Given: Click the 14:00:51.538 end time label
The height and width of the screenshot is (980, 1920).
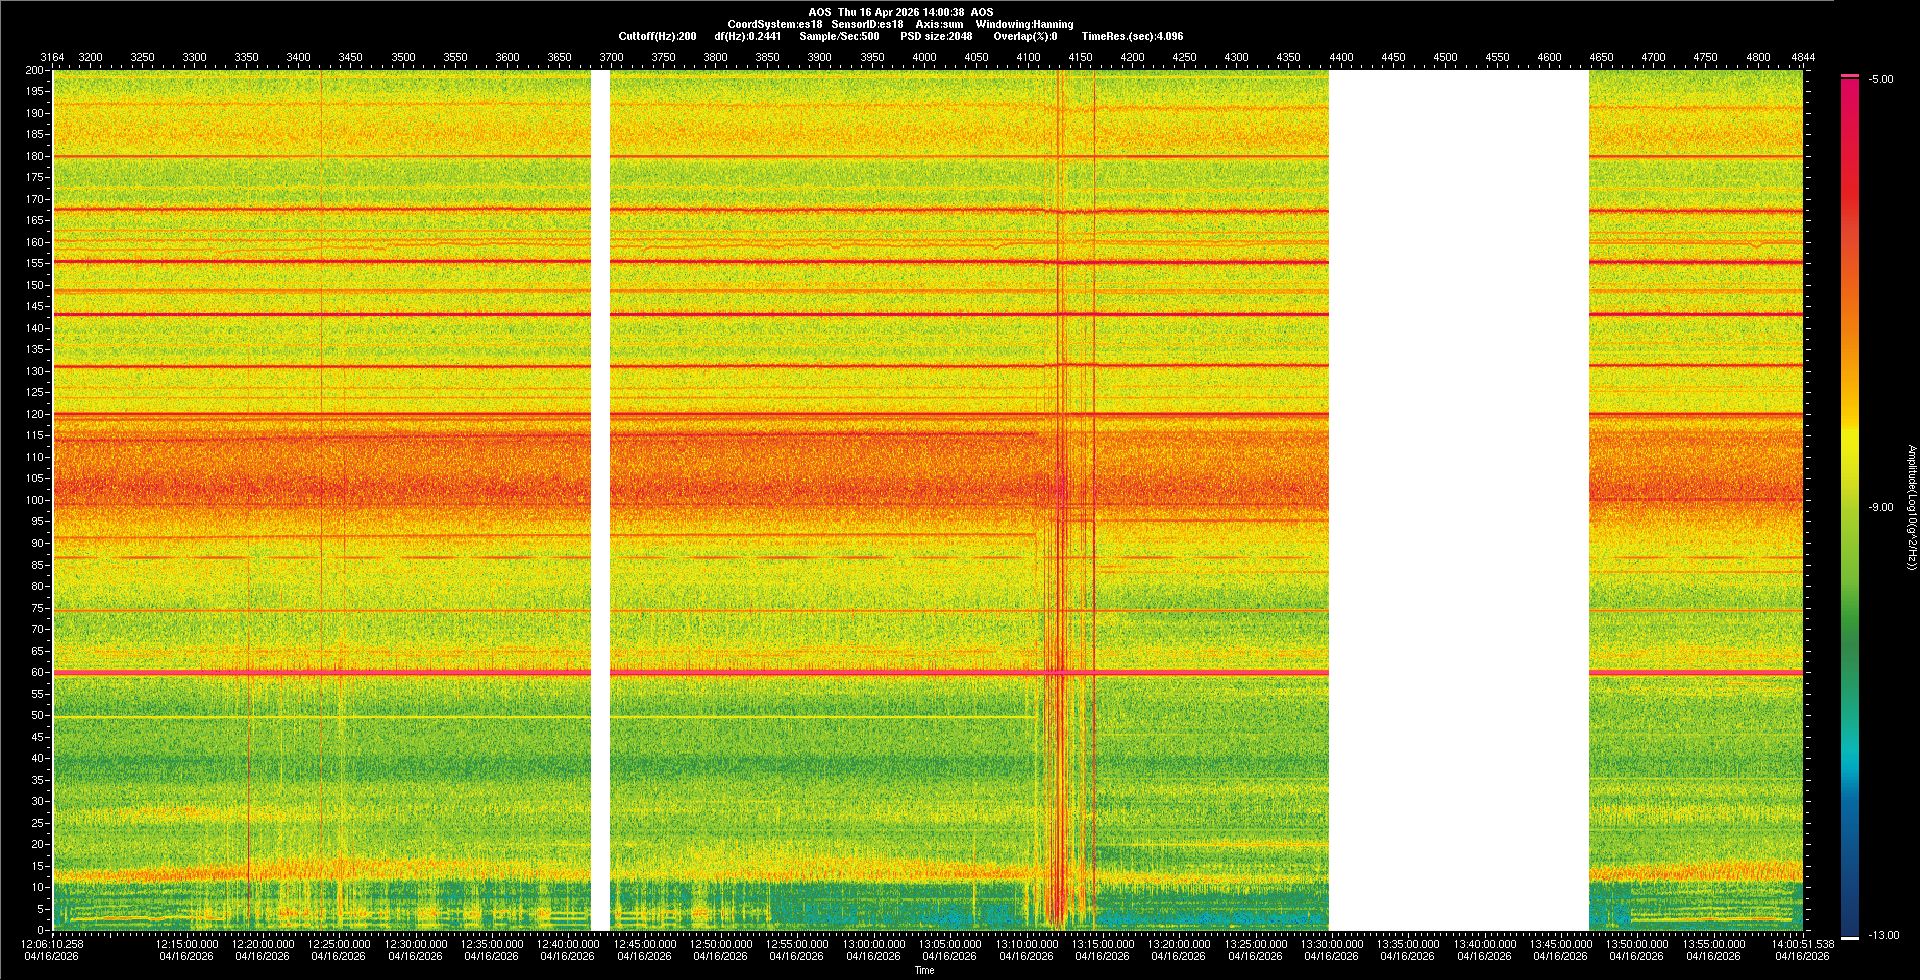Looking at the screenshot, I should pos(1802,944).
